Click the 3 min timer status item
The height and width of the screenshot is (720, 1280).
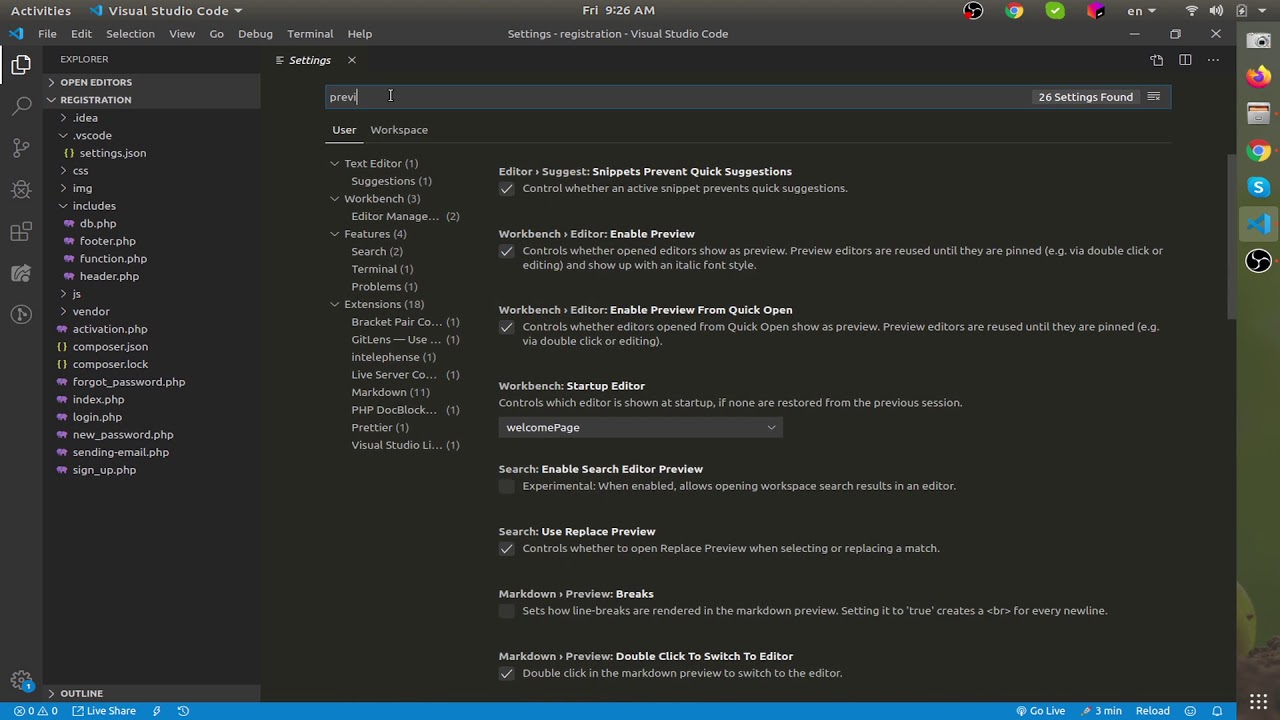[1101, 711]
